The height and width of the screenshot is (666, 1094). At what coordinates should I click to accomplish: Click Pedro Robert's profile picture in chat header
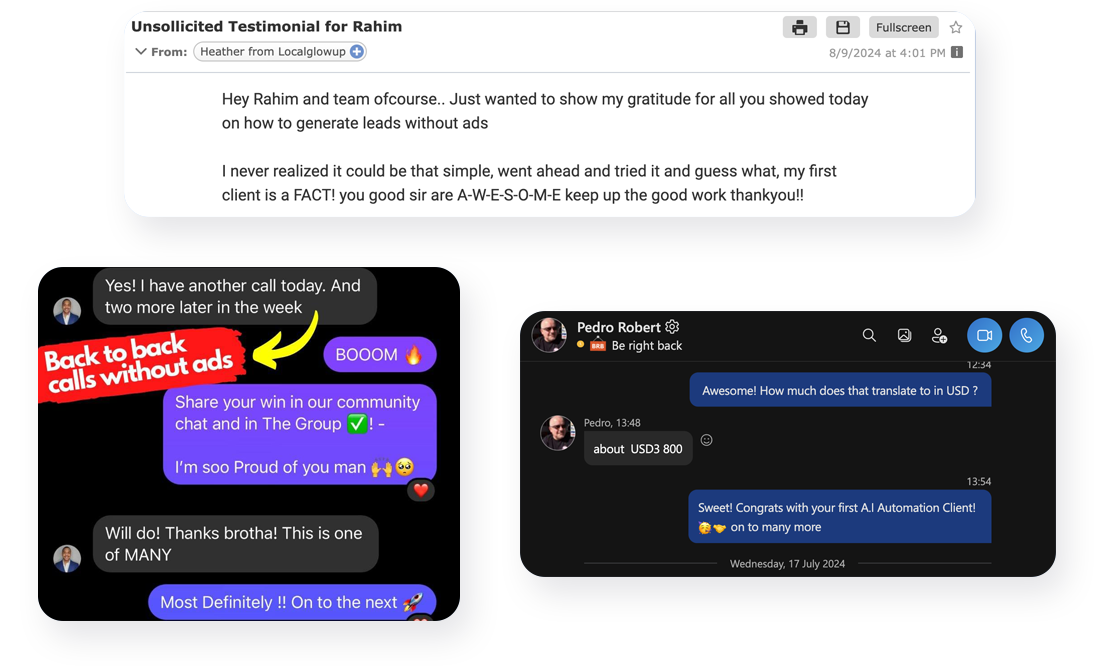549,335
